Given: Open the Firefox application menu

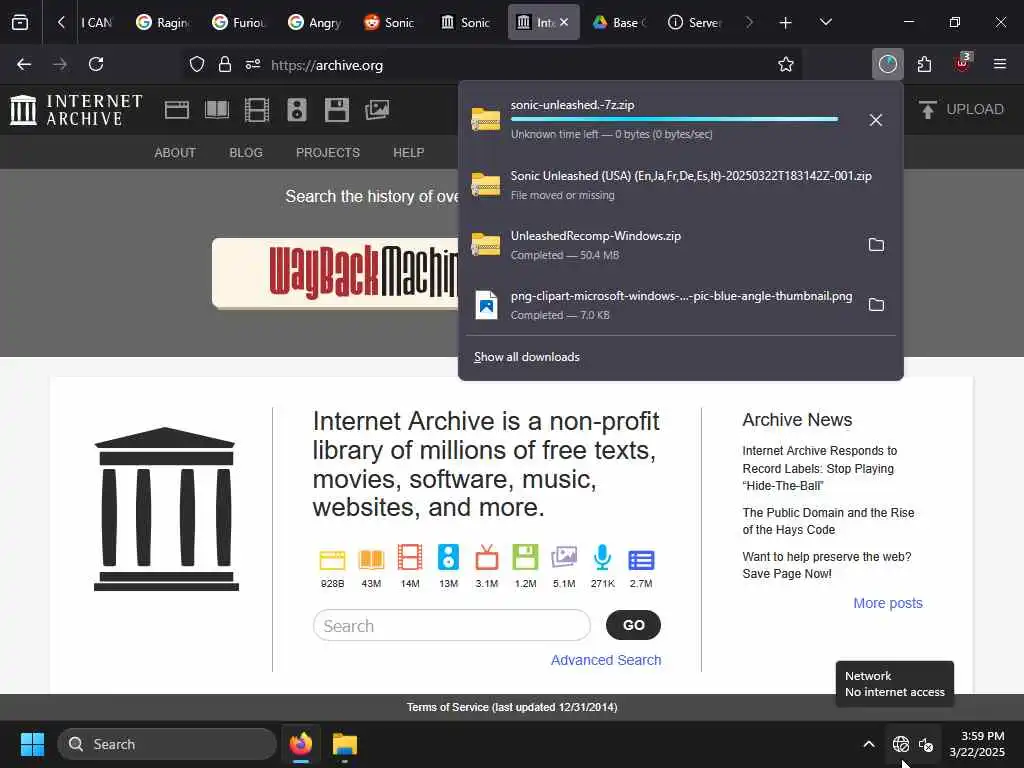Looking at the screenshot, I should point(1000,64).
